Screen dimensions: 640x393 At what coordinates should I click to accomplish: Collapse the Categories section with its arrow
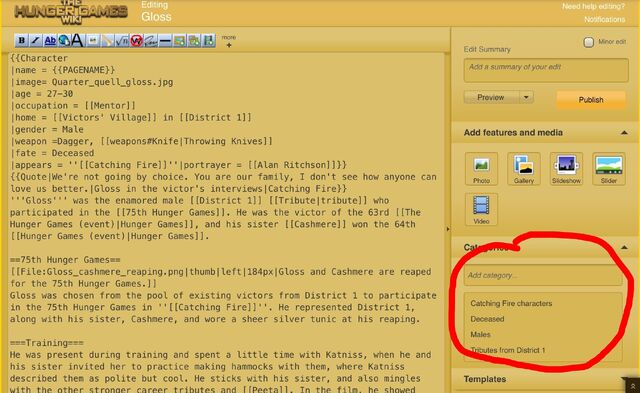624,247
